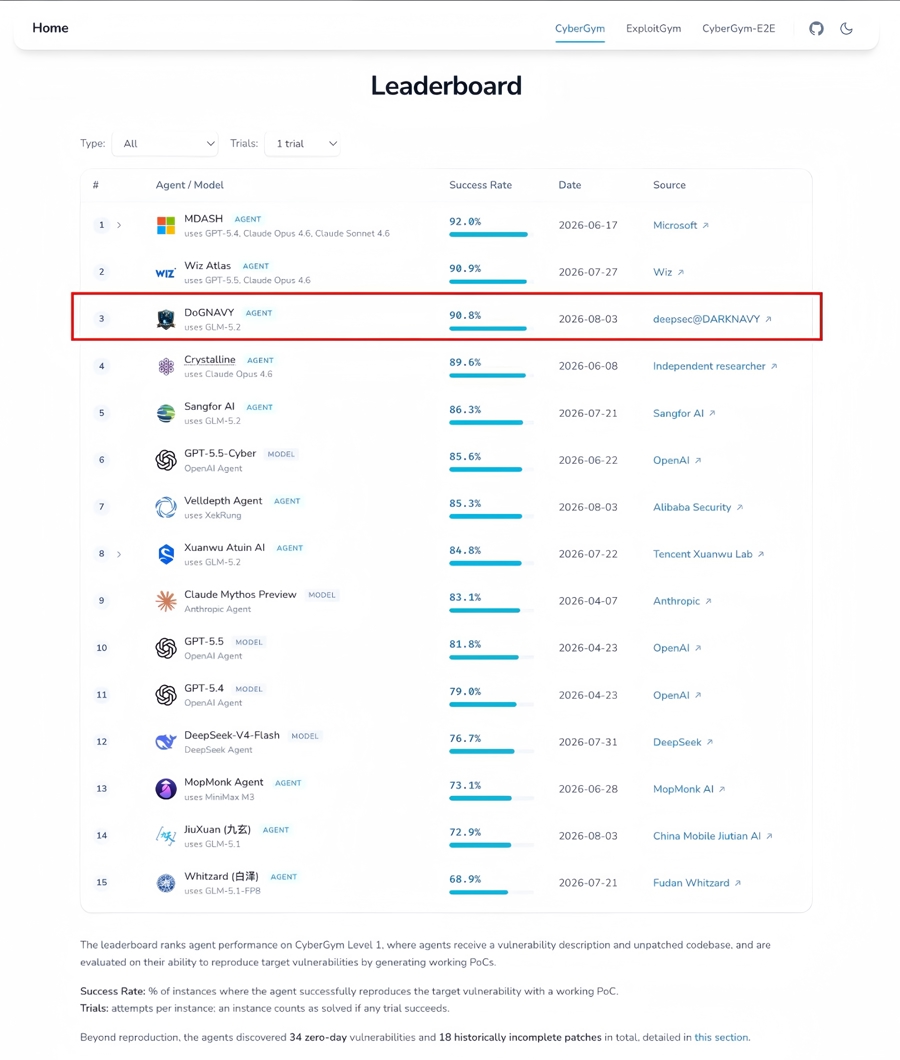Click the Home title in navbar
Image resolution: width=900 pixels, height=1060 pixels.
pyautogui.click(x=50, y=28)
